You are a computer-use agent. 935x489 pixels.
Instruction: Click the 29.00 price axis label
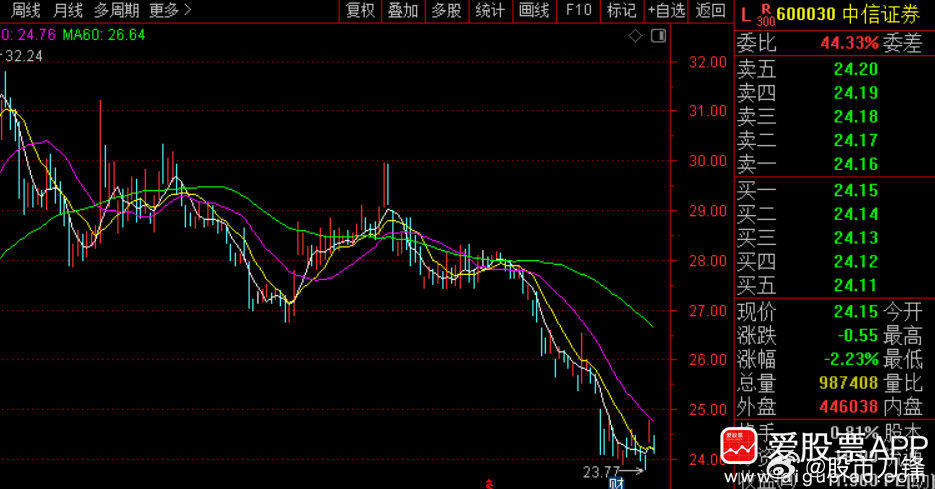708,211
